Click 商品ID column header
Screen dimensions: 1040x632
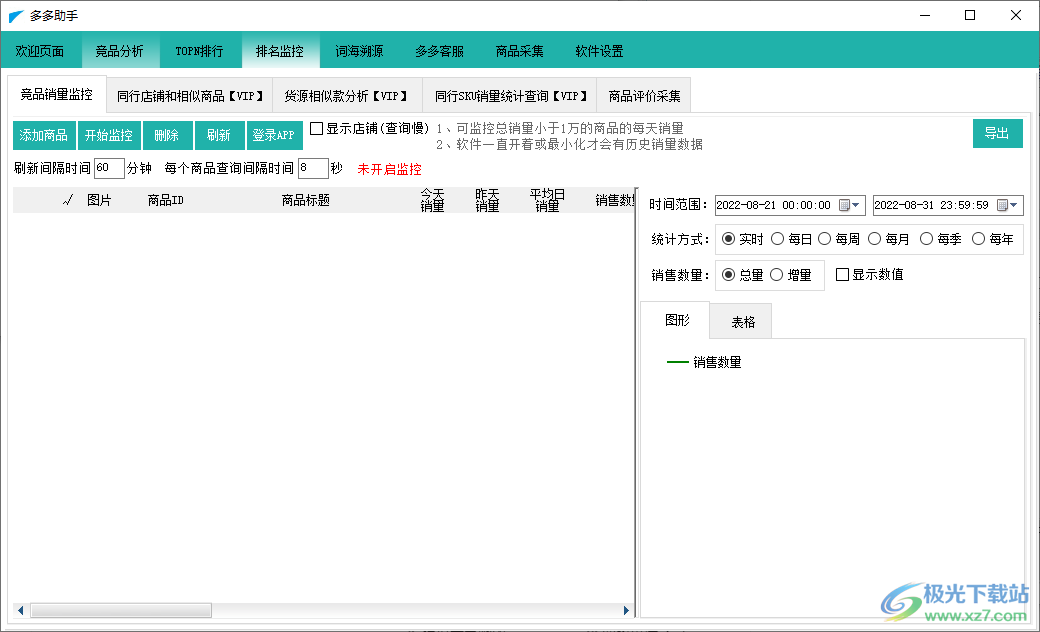coord(165,200)
